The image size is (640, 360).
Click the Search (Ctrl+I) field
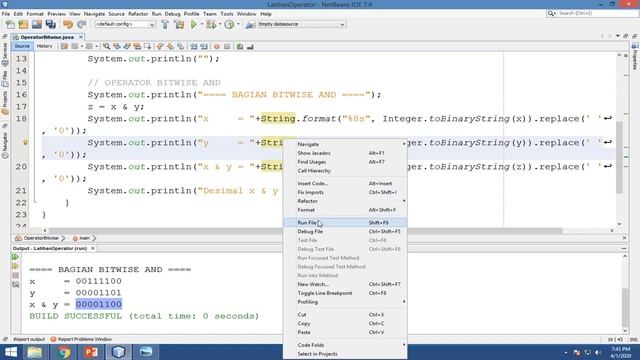[x=593, y=13]
